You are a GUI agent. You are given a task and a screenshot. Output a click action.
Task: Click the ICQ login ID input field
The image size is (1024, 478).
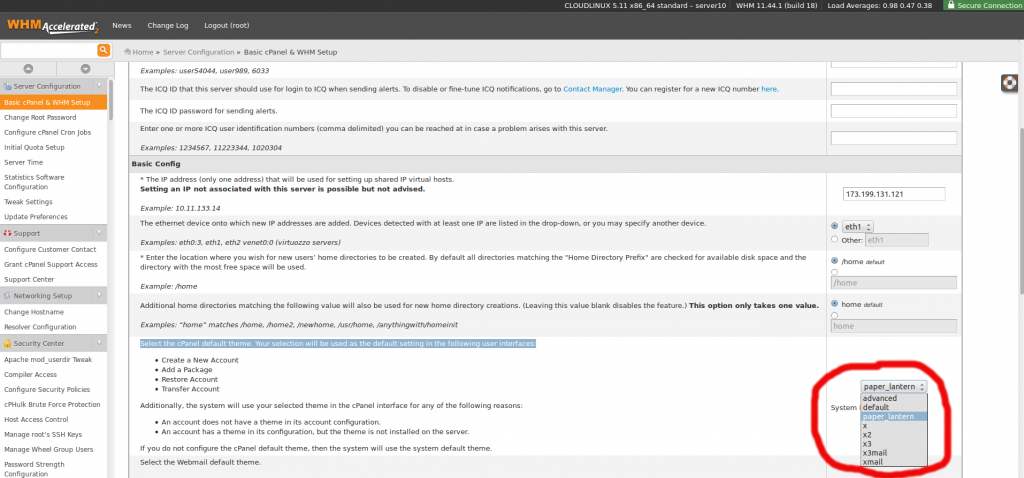[x=893, y=89]
